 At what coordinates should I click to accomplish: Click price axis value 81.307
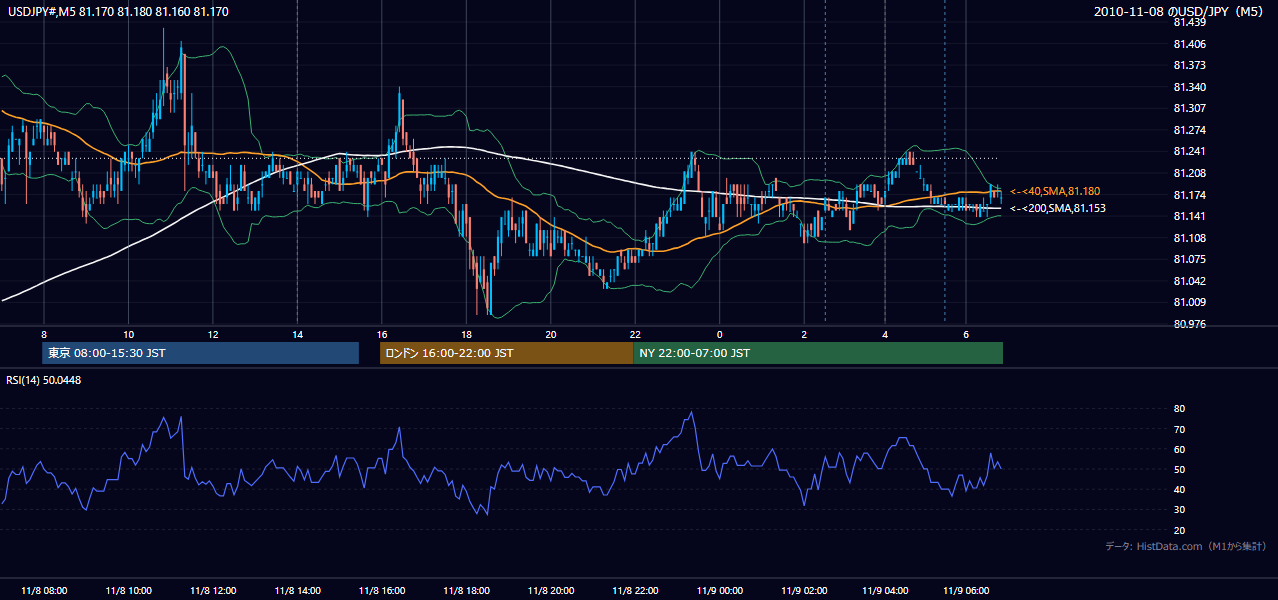[1189, 108]
